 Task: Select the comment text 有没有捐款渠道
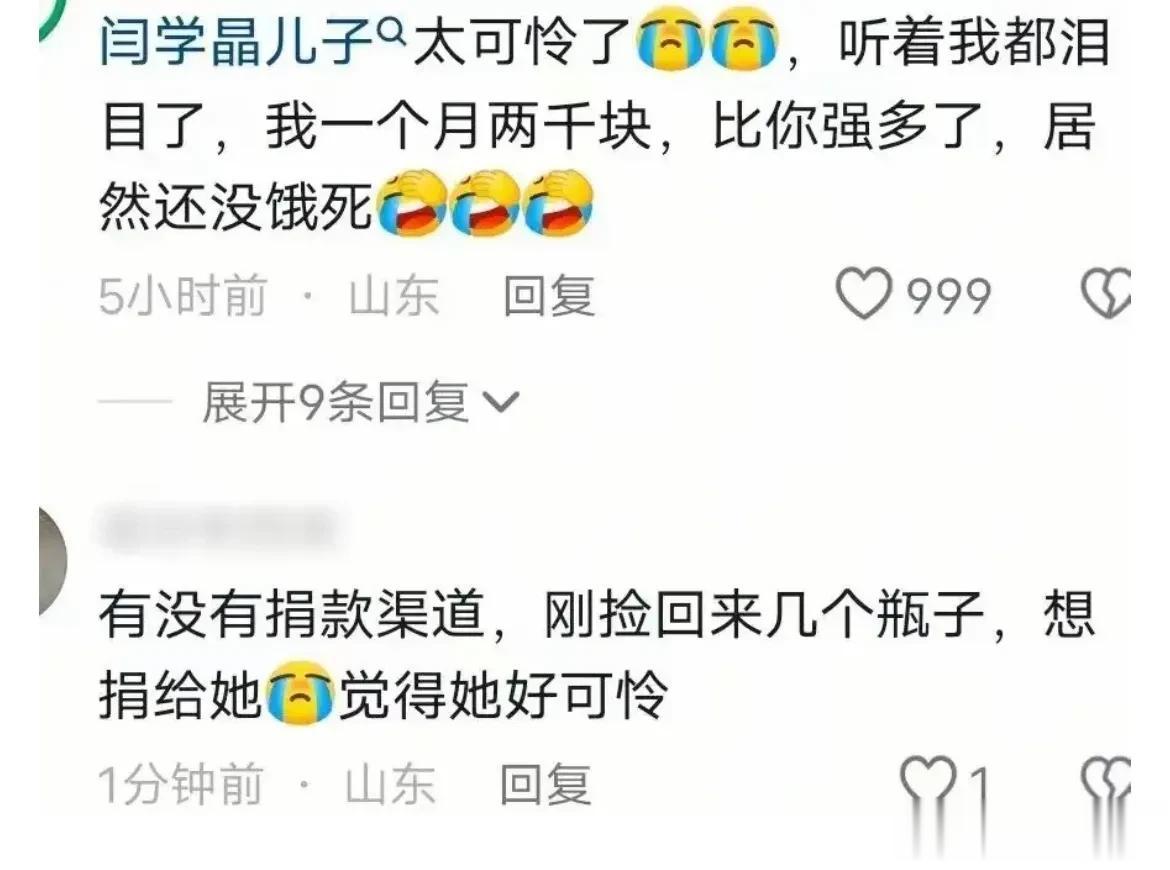click(x=292, y=616)
